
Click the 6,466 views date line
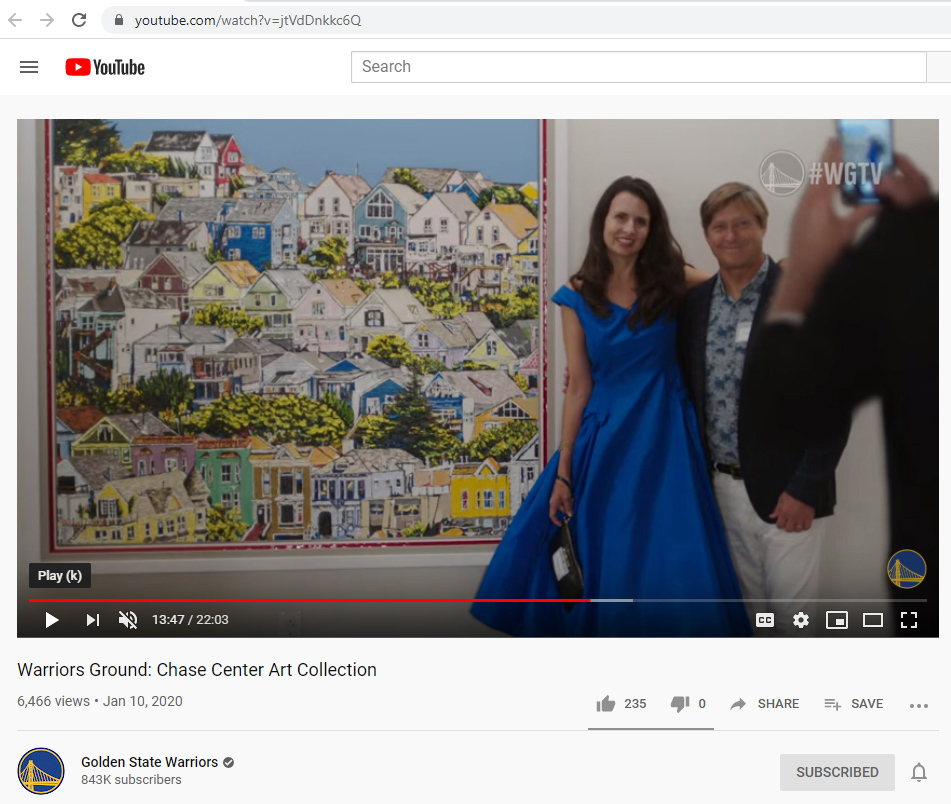[99, 701]
